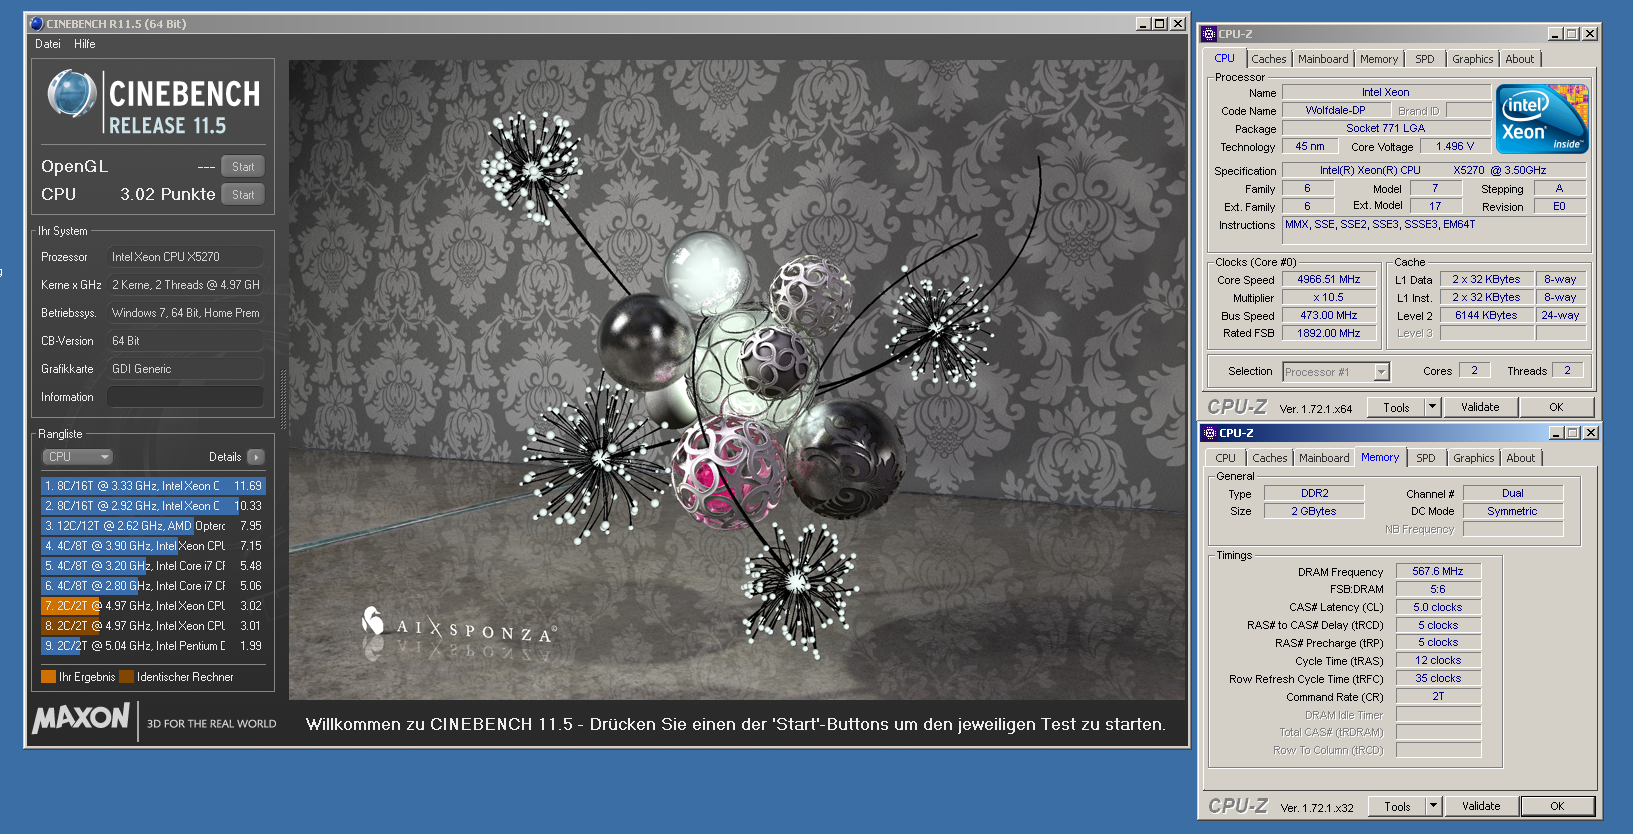Viewport: 1633px width, 834px height.
Task: Select ranking row 4C/8T @ 3.90 GHz
Action: 152,546
